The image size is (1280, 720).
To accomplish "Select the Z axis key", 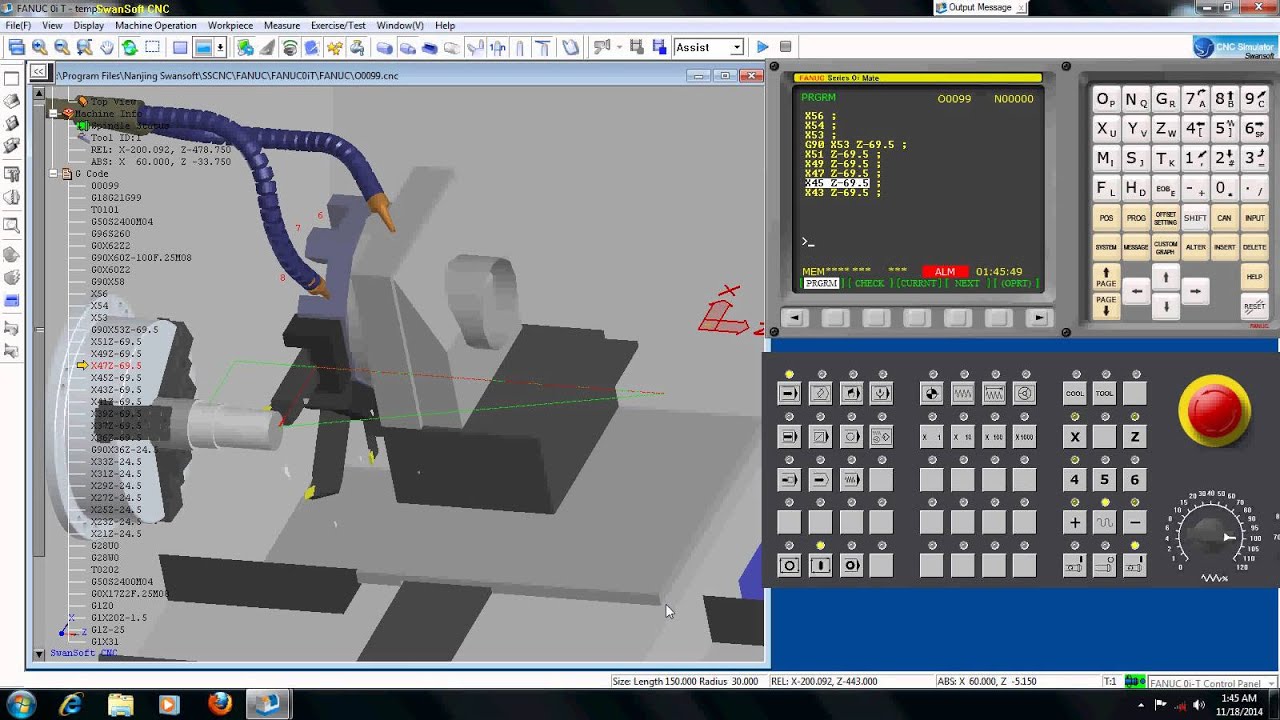I will (x=1135, y=437).
